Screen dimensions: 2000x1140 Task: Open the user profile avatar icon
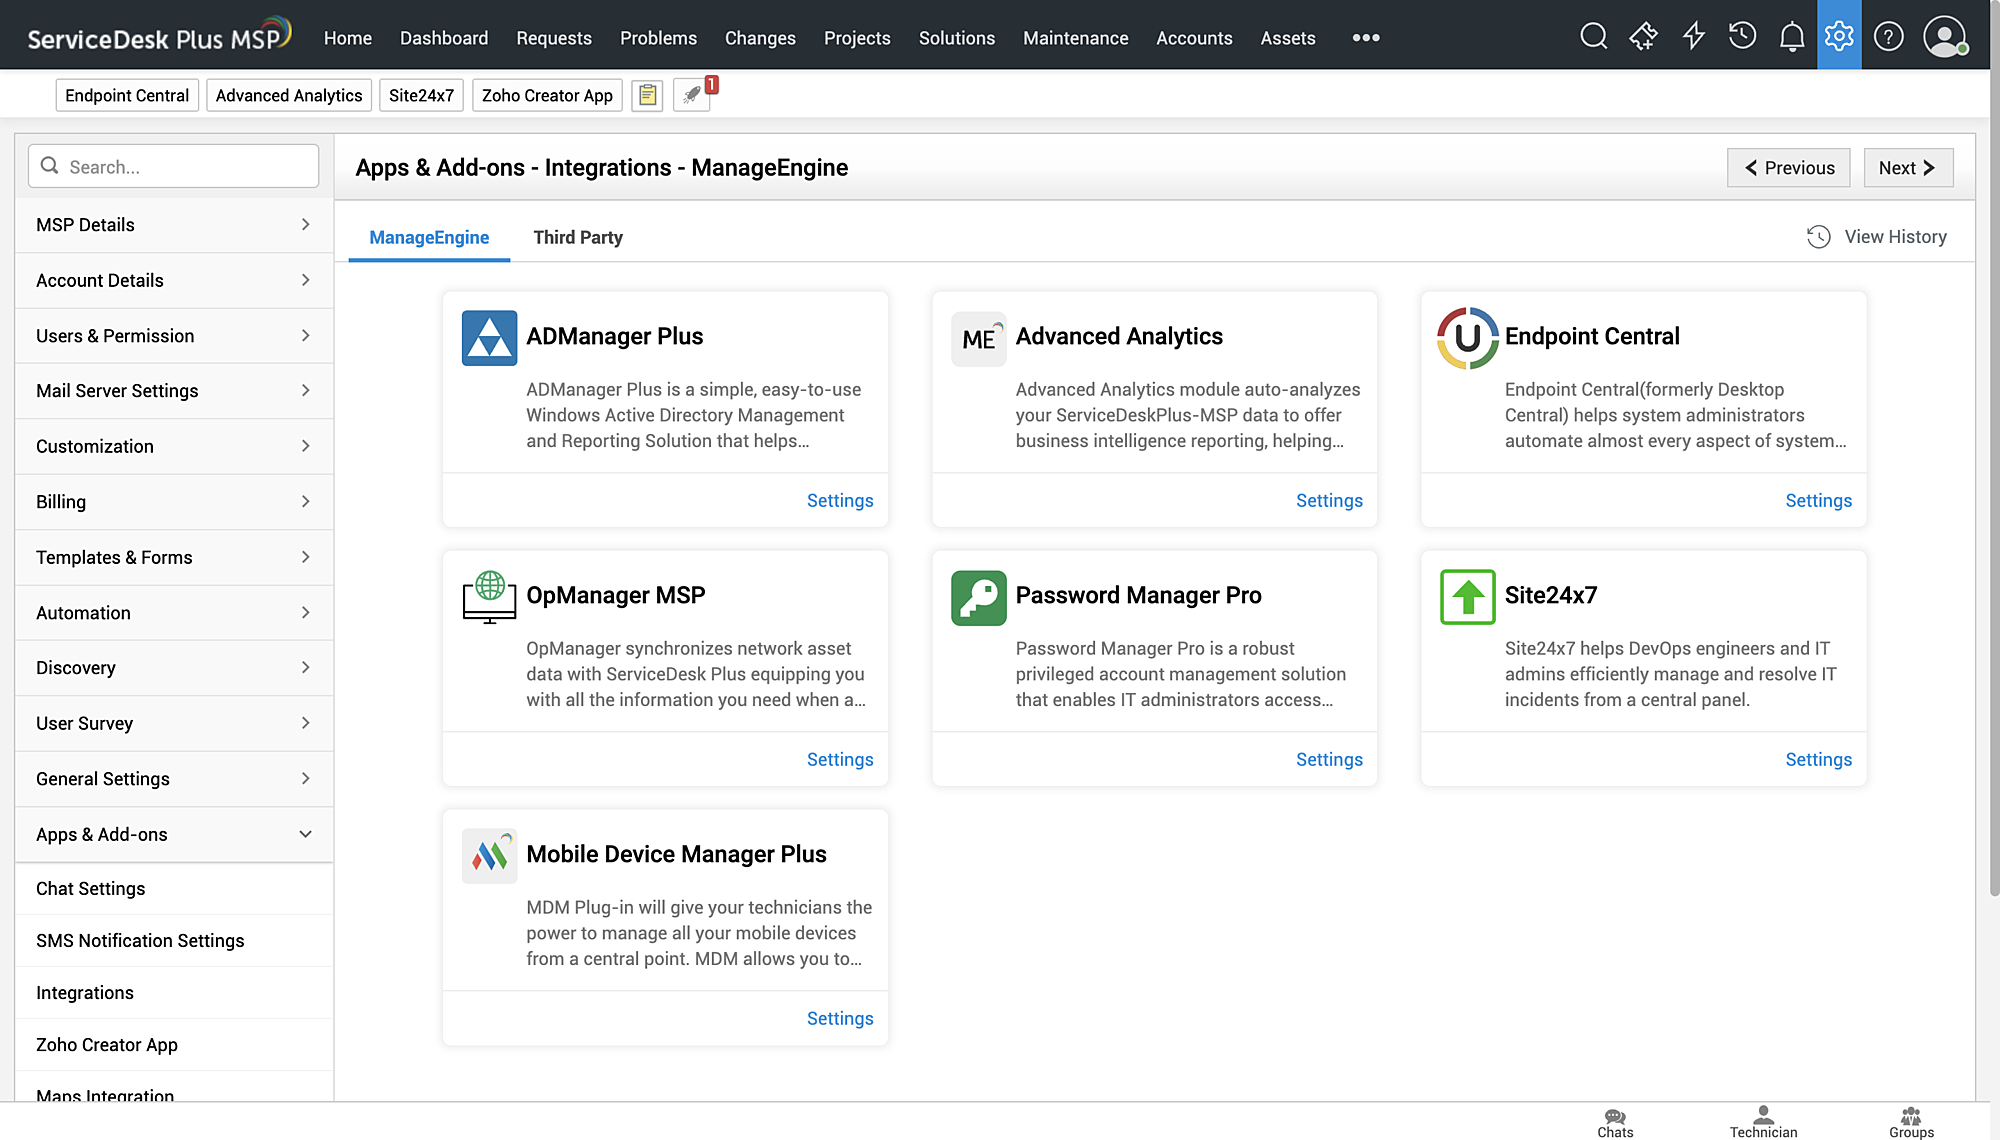click(1944, 37)
